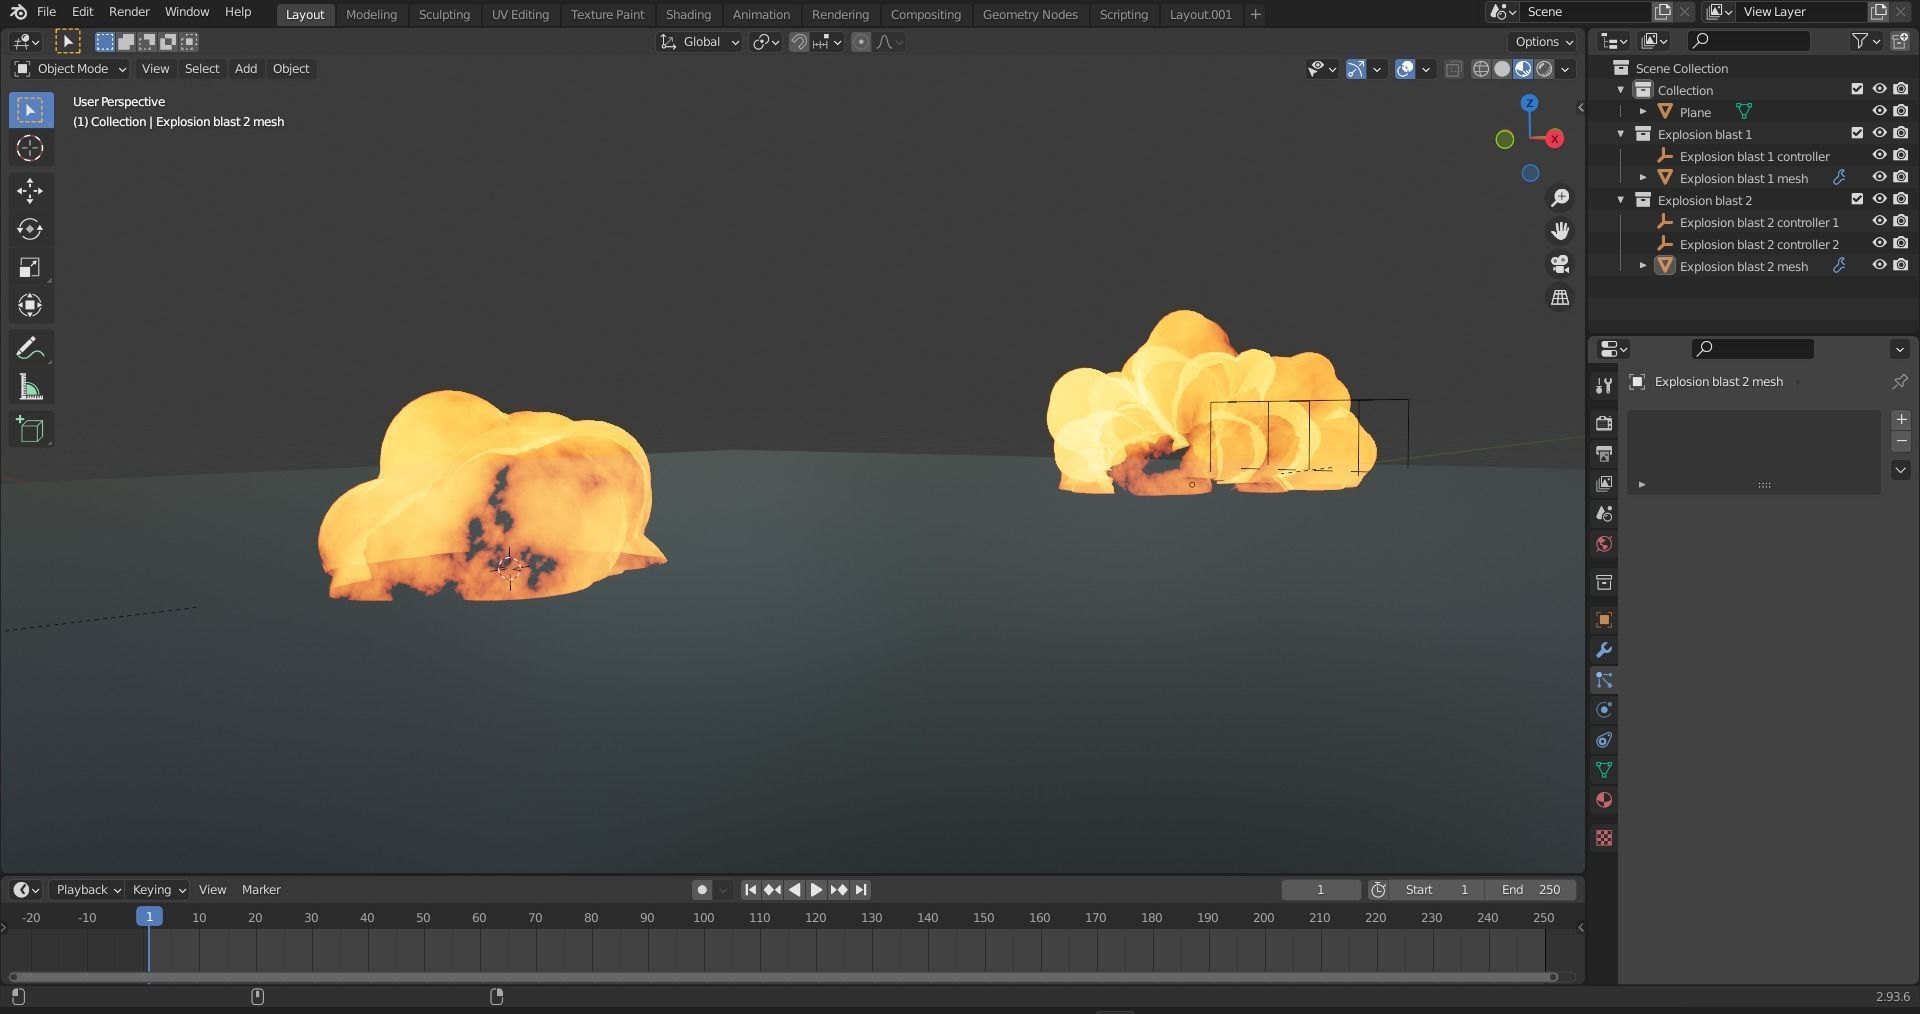Switch to the Shading workspace tab
The height and width of the screenshot is (1014, 1920).
(x=687, y=14)
